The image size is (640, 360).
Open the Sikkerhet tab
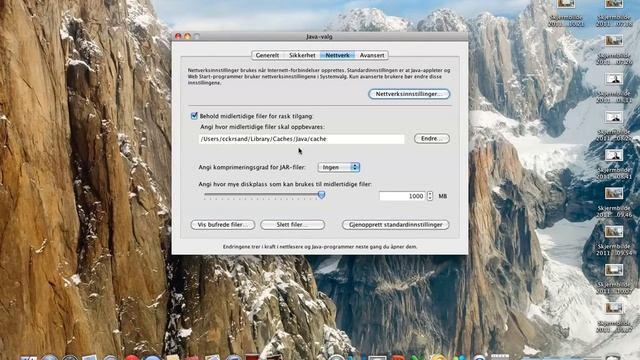[302, 55]
